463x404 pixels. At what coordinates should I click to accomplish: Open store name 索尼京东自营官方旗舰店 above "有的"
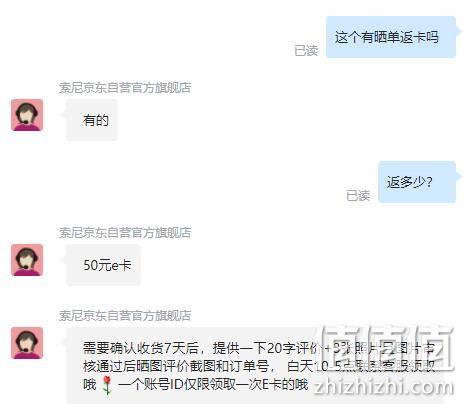pyautogui.click(x=125, y=88)
